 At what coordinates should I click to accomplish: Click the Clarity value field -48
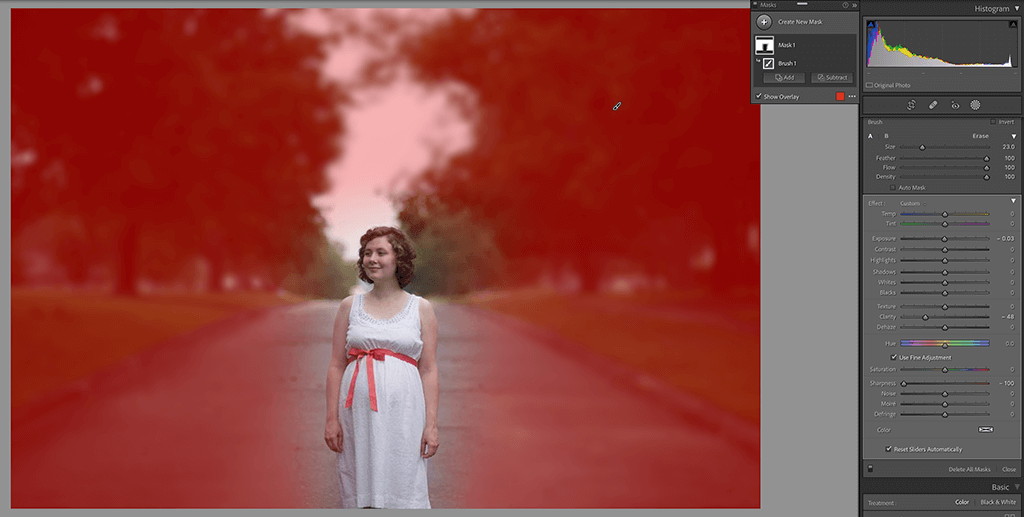tap(1008, 317)
